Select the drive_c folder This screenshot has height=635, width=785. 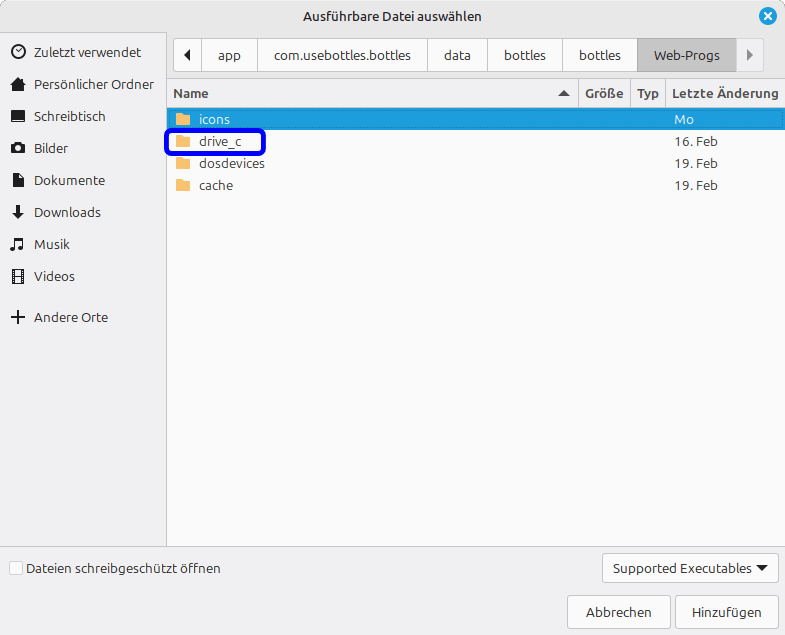pyautogui.click(x=219, y=141)
